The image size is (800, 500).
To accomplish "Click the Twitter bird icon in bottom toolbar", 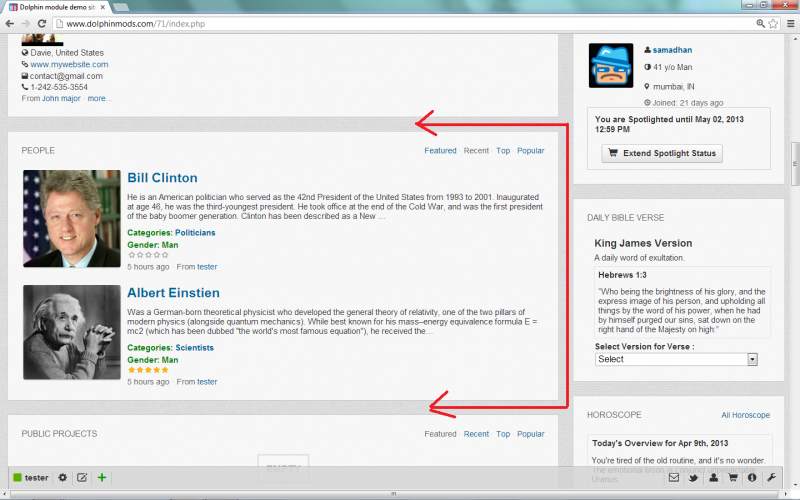I will pyautogui.click(x=693, y=478).
